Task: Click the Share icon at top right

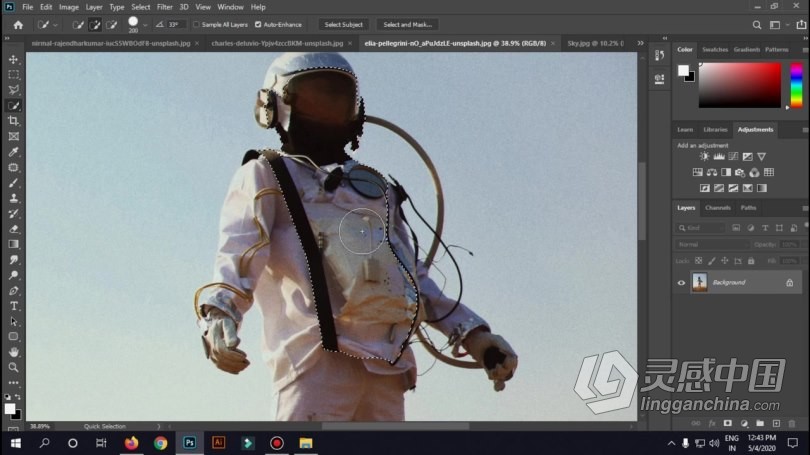Action: (x=801, y=25)
